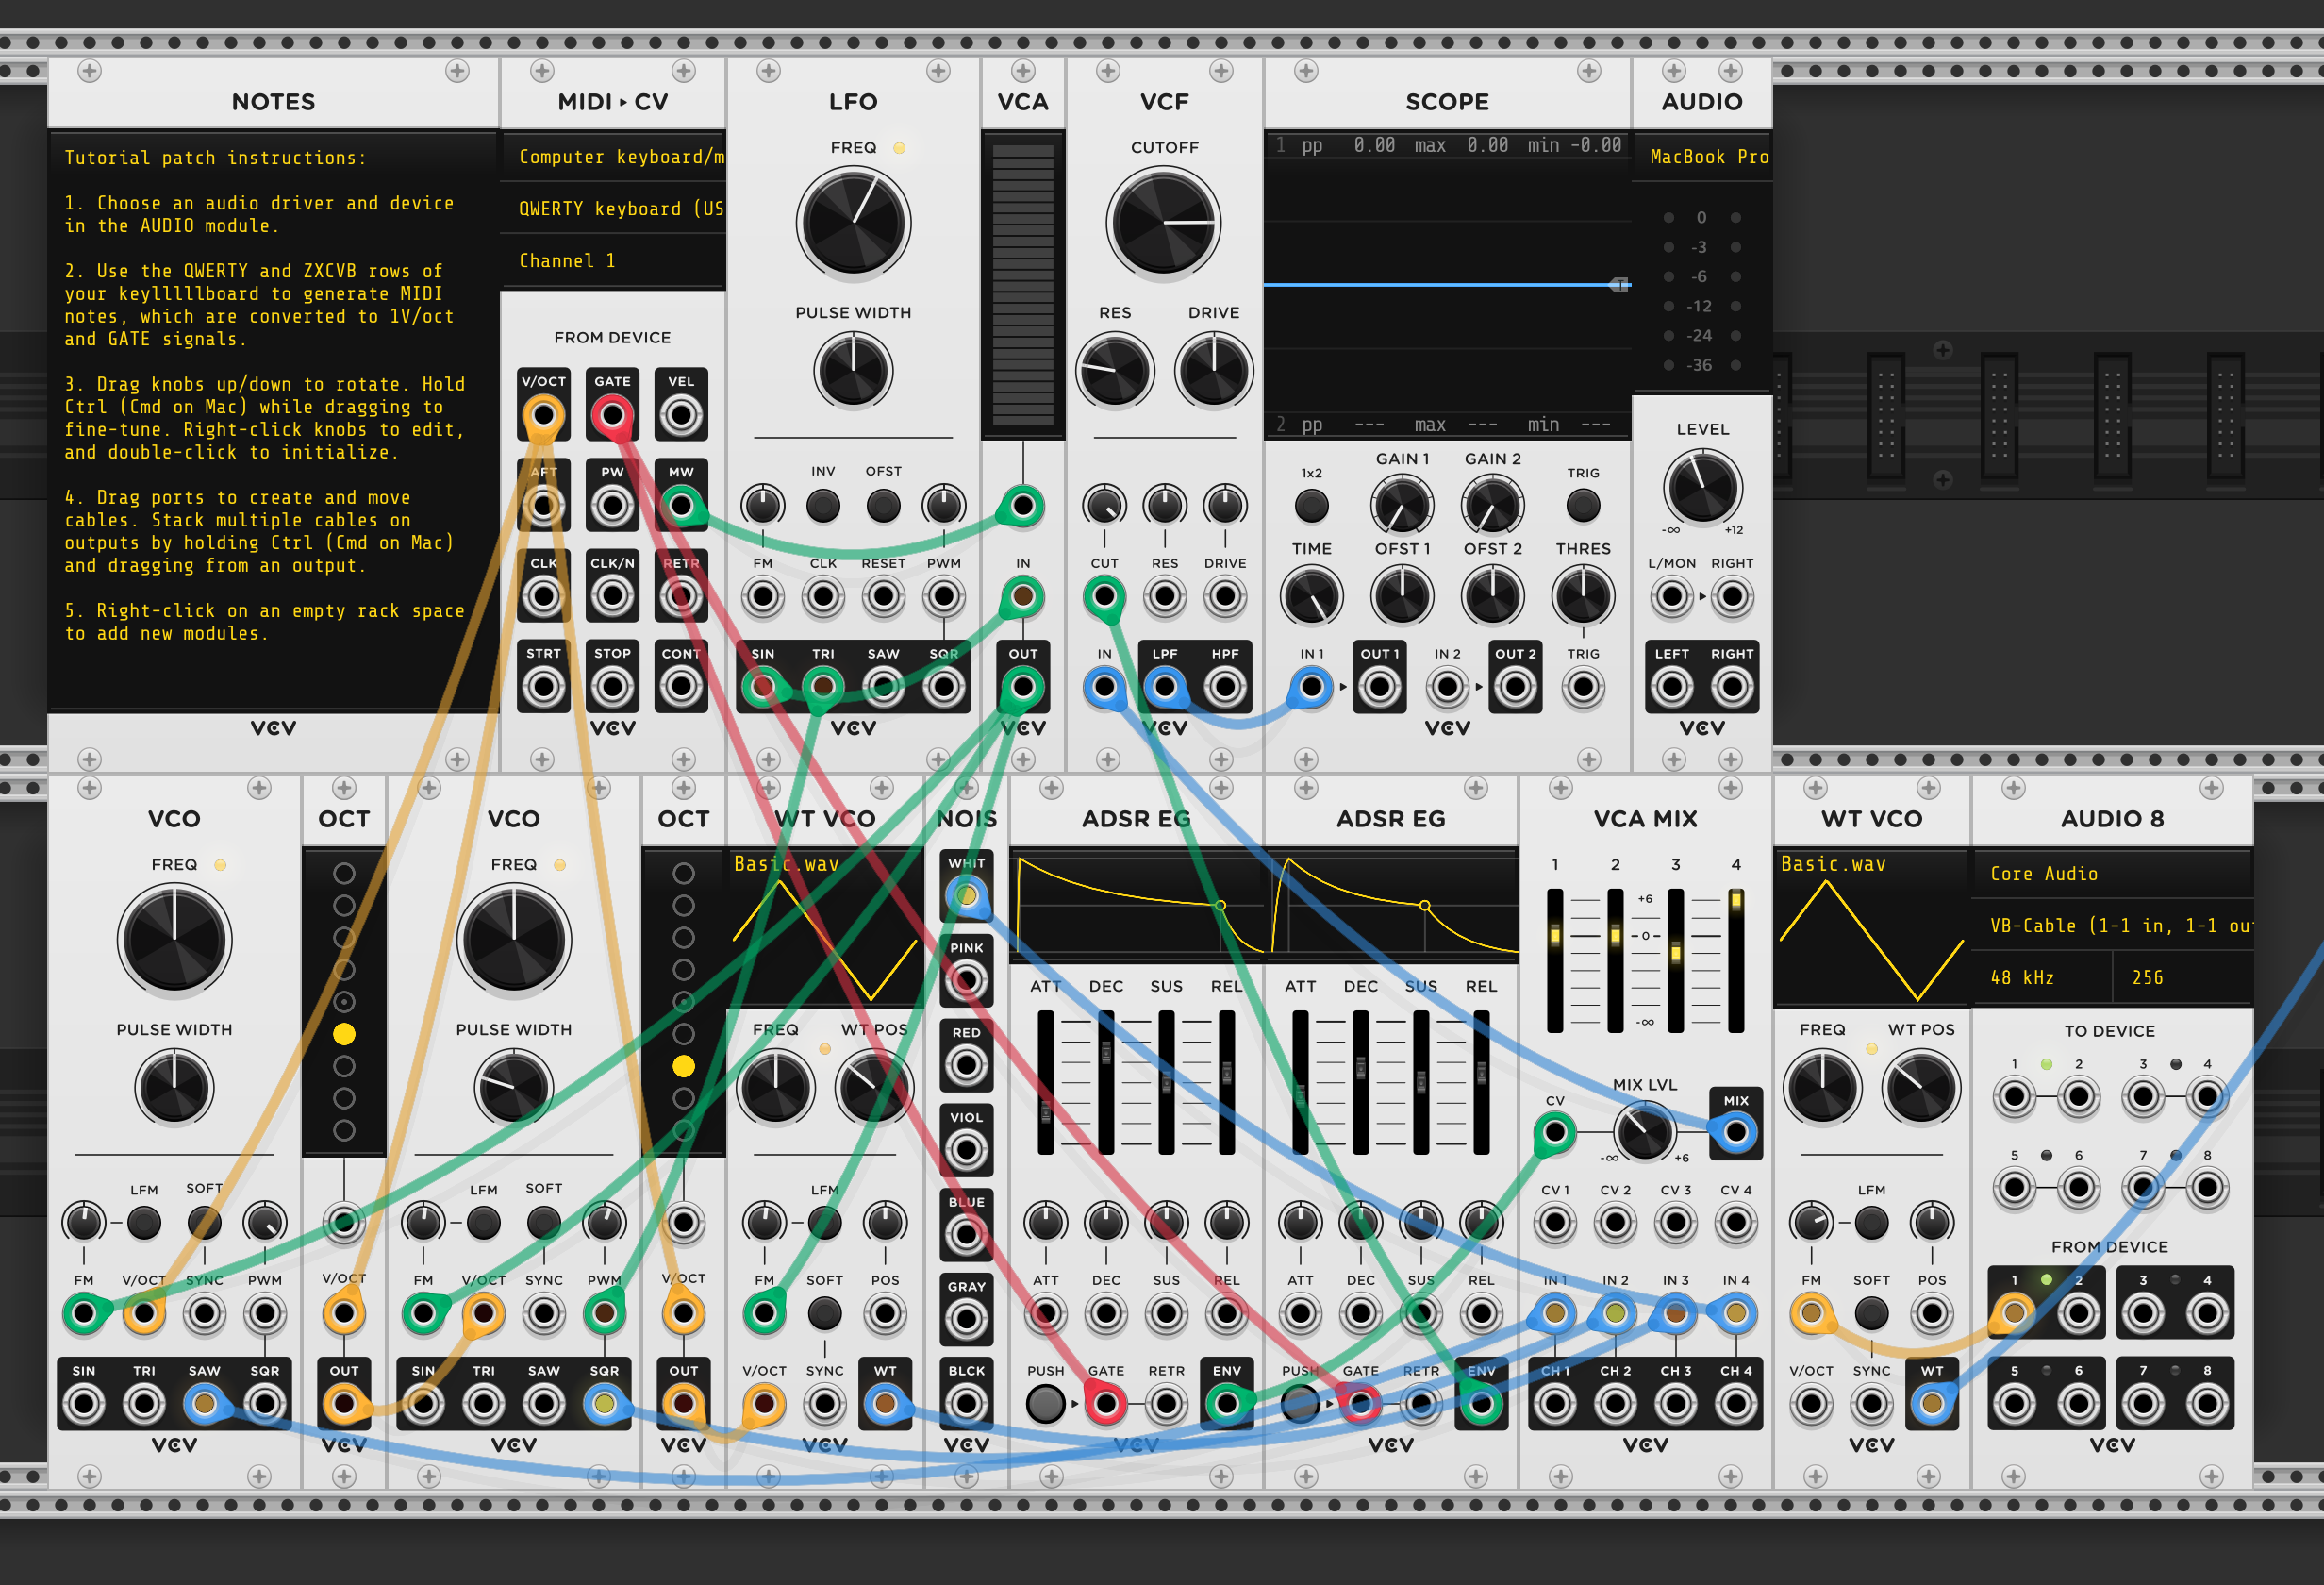Click the VEL output port on MIDI-CV
This screenshot has height=1585, width=2324.
[681, 414]
